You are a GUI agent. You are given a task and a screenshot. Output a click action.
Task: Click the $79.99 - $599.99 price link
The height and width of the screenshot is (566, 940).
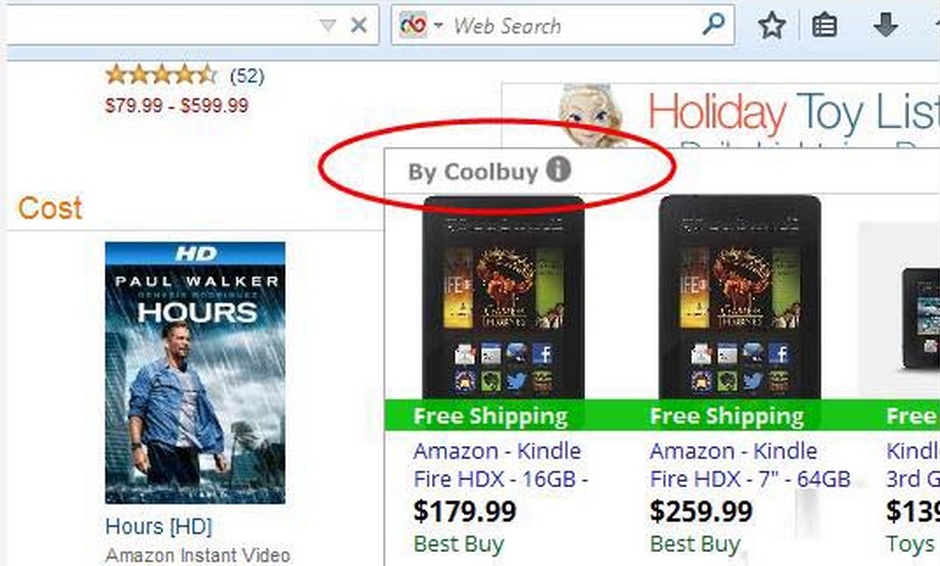(x=177, y=106)
